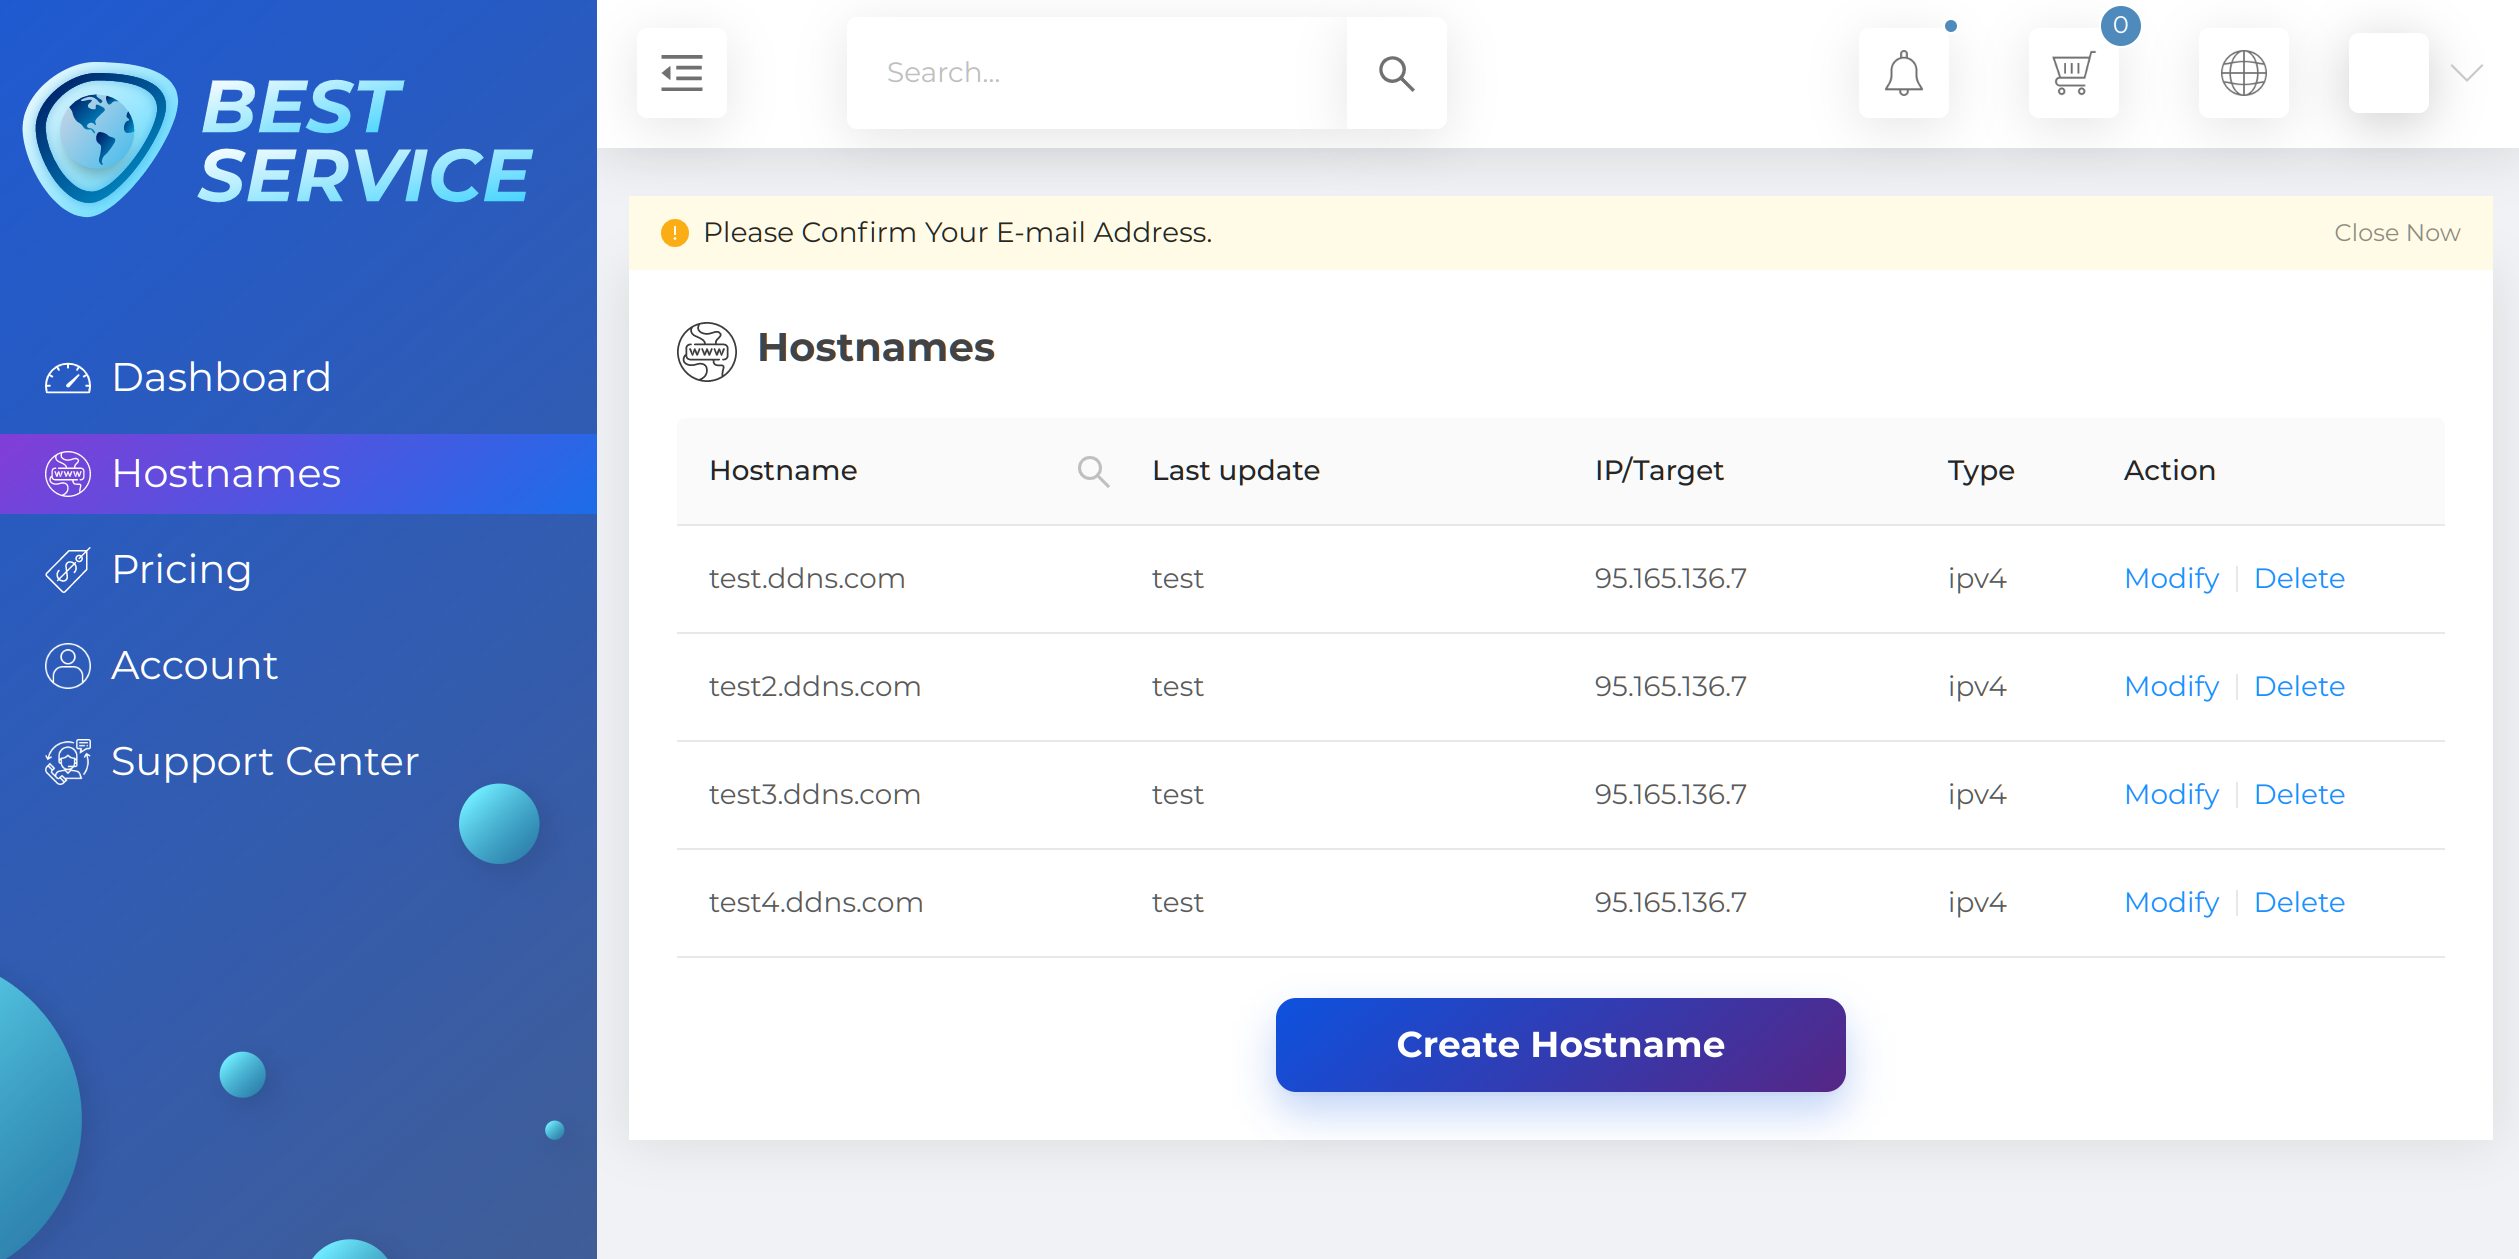Open Support Center in sidebar

[x=264, y=762]
